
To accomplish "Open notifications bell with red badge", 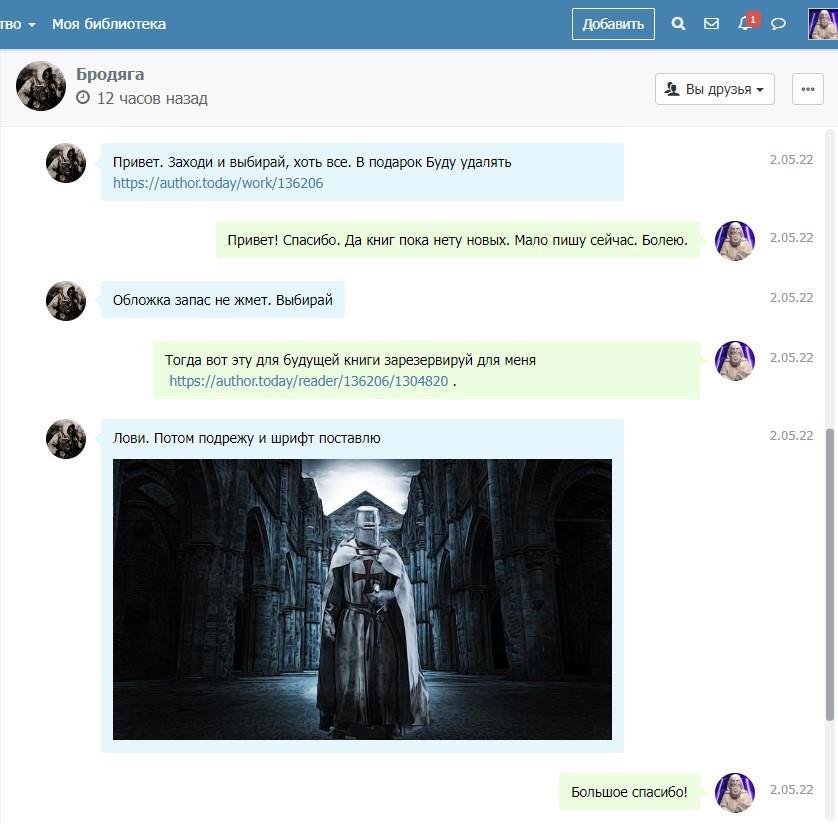I will [x=745, y=23].
